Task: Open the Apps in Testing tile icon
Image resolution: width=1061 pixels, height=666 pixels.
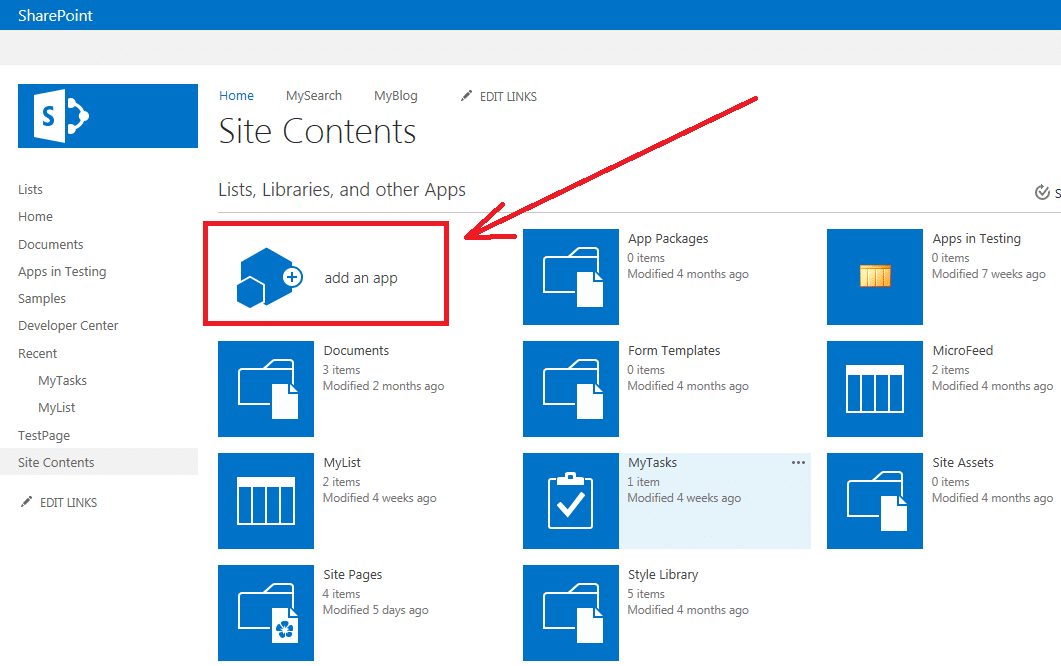Action: click(875, 277)
